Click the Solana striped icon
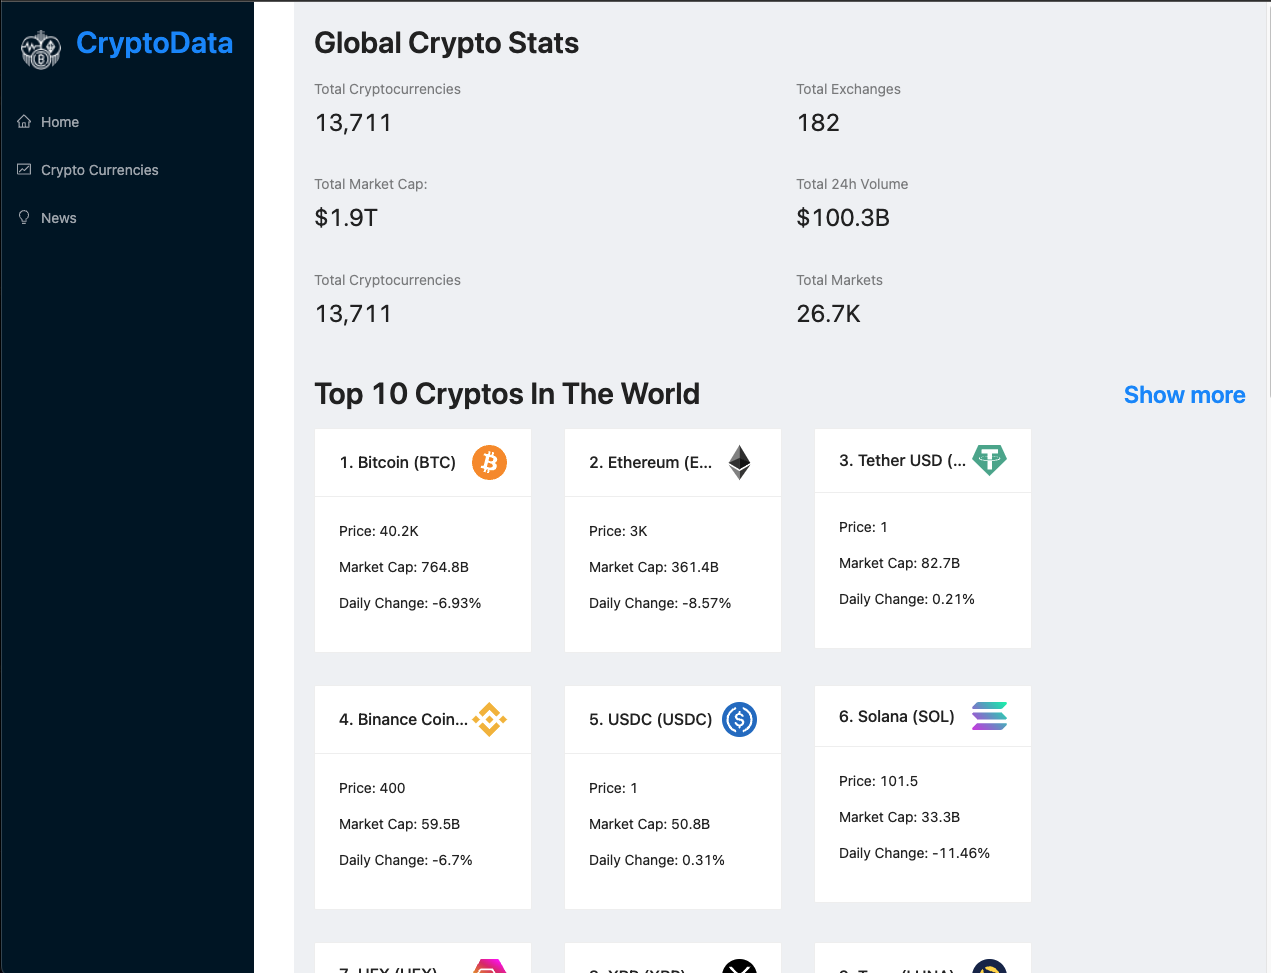Screen dimensions: 1271x973 coord(989,716)
